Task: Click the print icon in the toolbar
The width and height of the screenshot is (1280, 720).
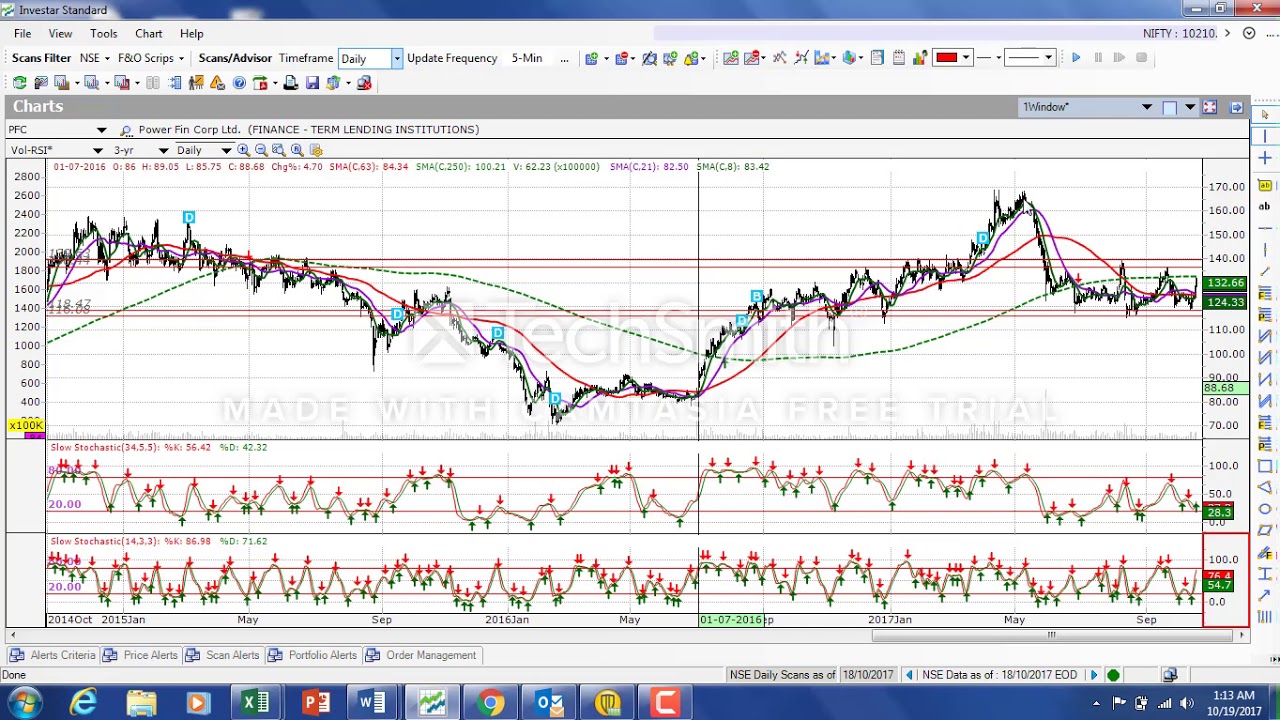Action: (291, 83)
